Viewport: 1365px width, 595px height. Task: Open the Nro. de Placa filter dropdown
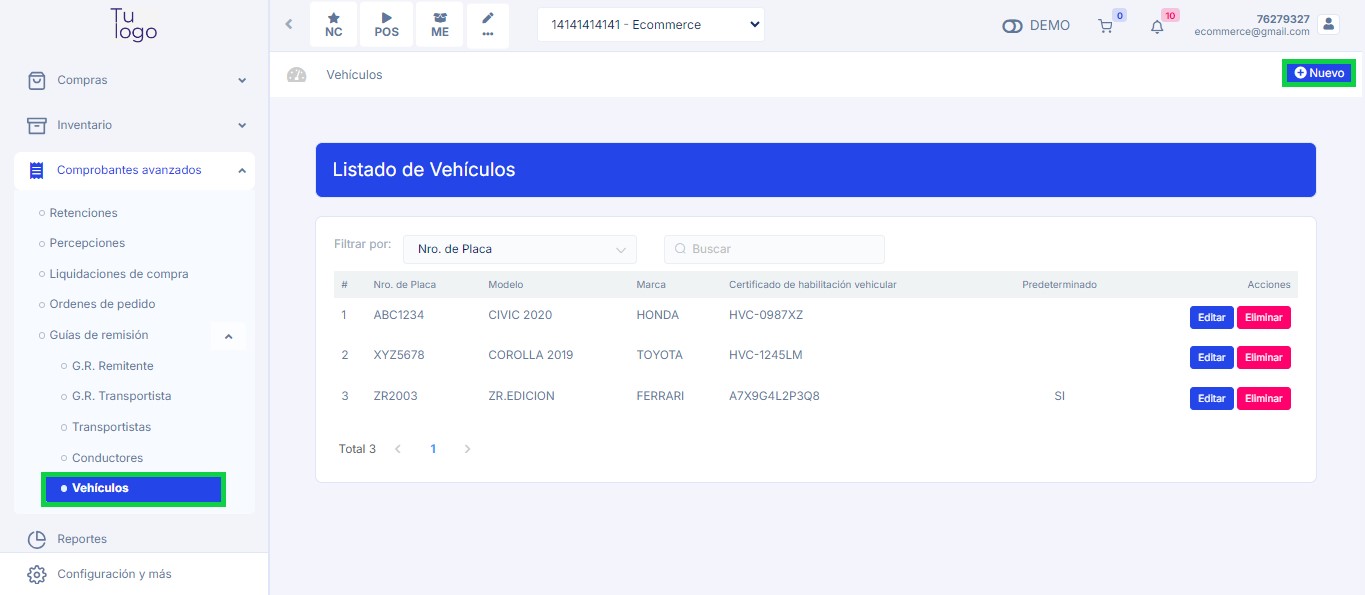click(x=519, y=249)
